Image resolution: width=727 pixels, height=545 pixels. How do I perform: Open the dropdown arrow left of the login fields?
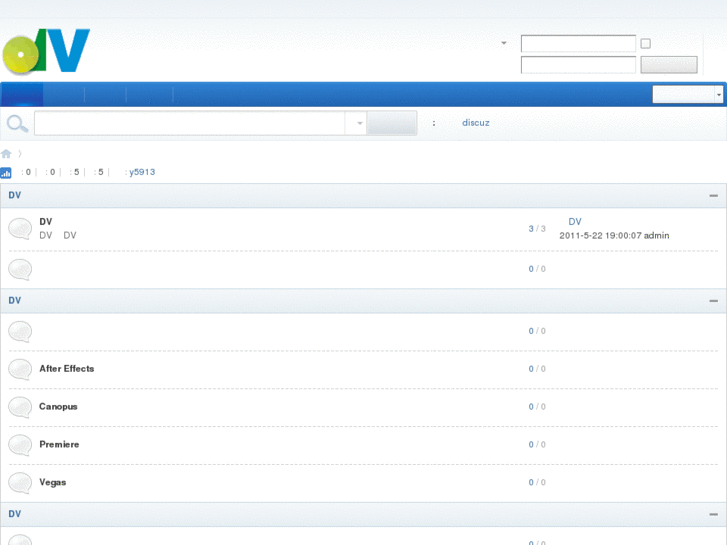[x=504, y=43]
